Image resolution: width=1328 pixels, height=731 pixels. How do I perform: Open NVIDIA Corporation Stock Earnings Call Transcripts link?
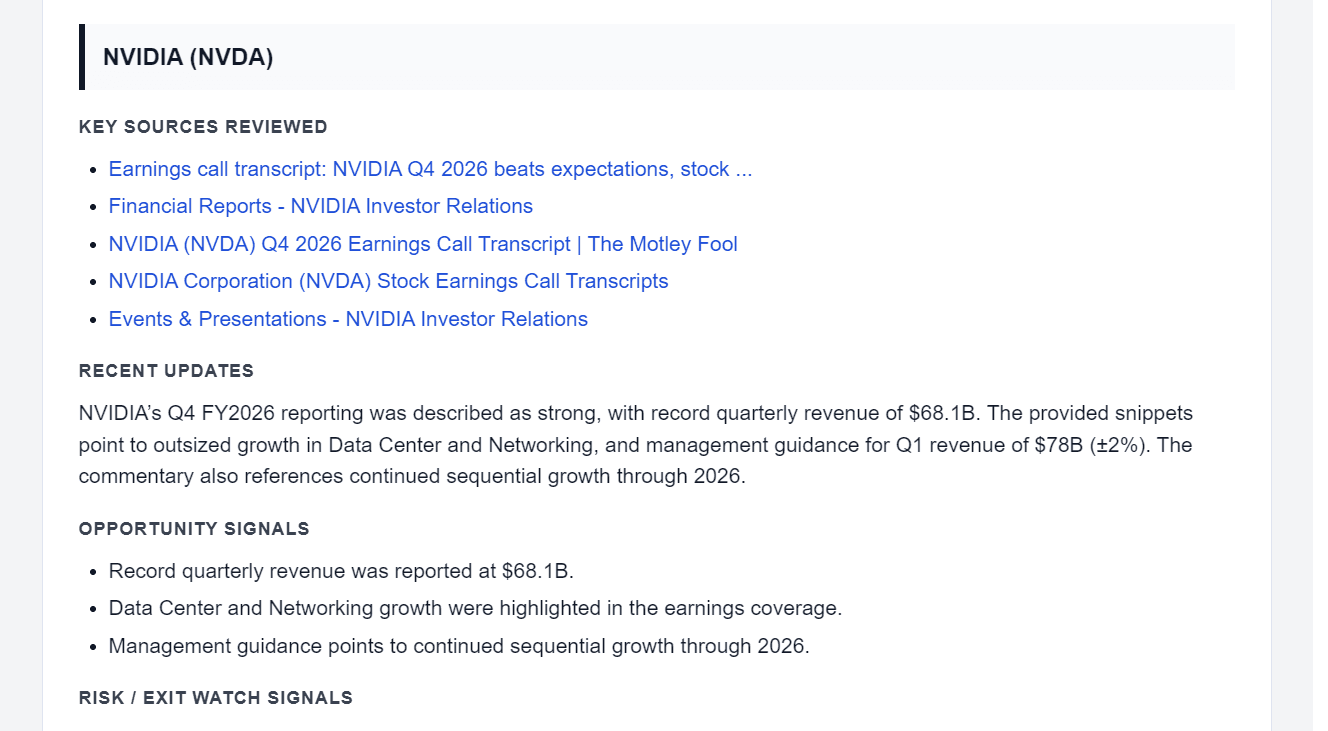(388, 281)
